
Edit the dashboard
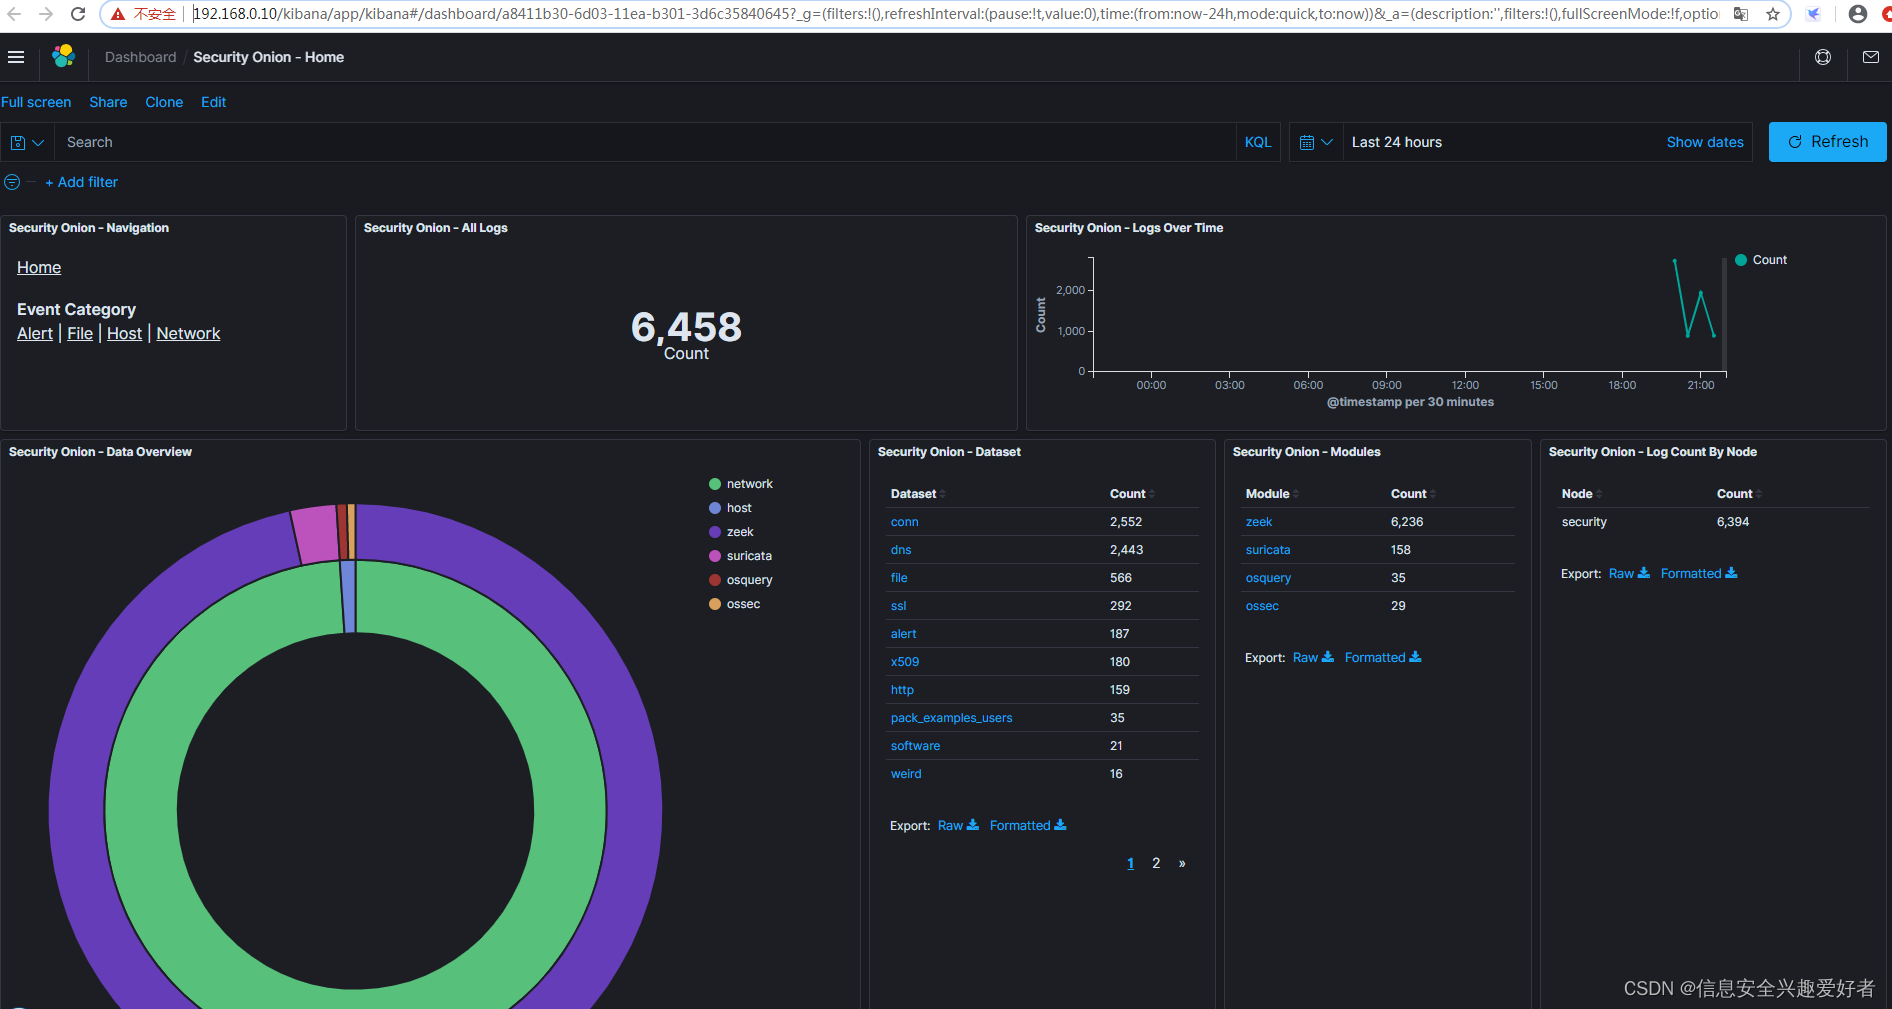pos(213,102)
